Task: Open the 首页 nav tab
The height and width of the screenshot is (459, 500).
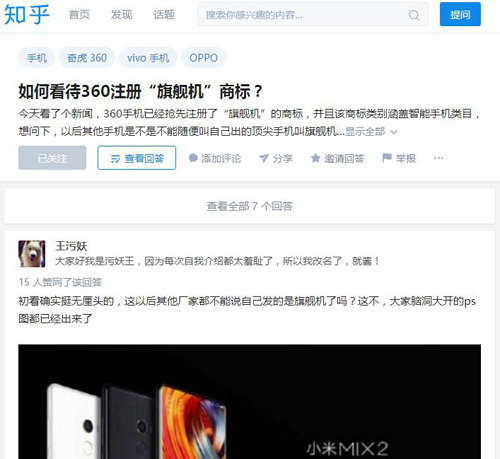Action: click(79, 15)
